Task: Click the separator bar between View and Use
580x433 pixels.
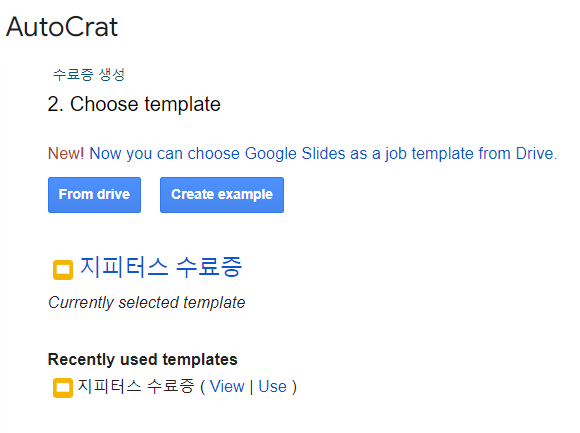Action: click(x=251, y=387)
